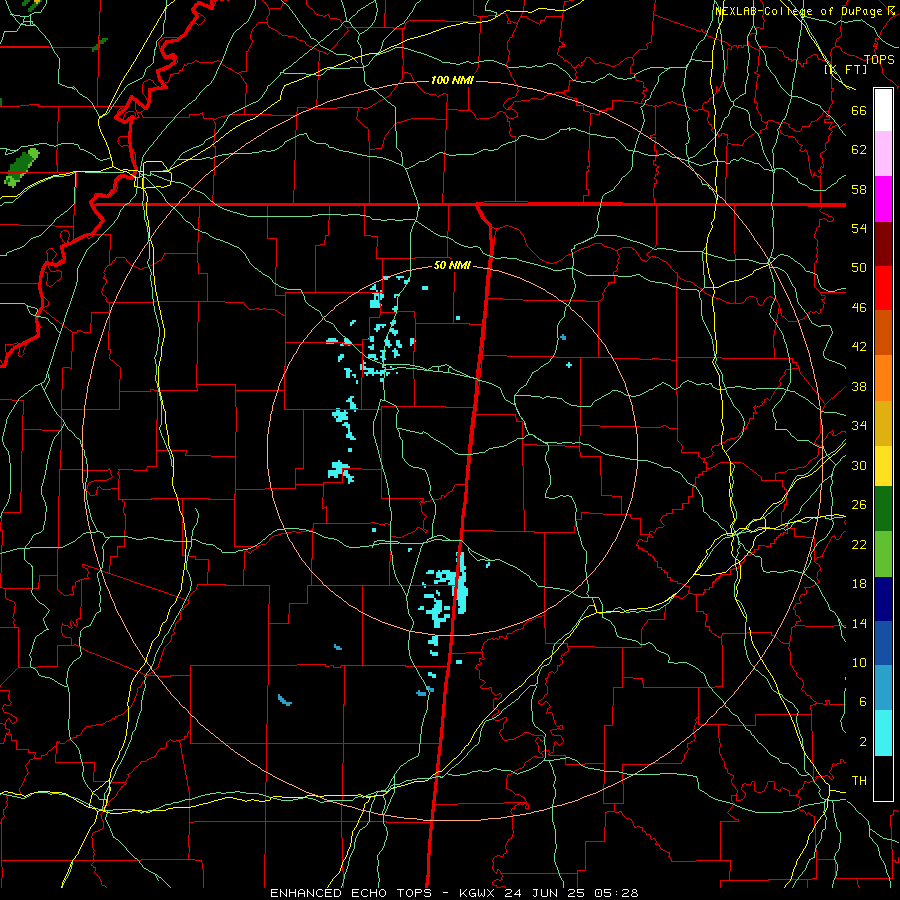Click the dark red maroon legend swatch
This screenshot has height=900, width=900.
pos(883,243)
